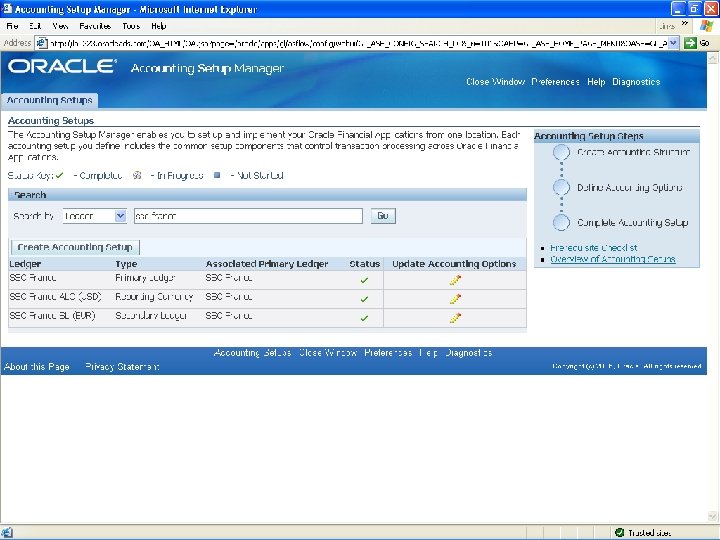Click the IE icon in the title bar
720x540 pixels.
click(x=7, y=9)
